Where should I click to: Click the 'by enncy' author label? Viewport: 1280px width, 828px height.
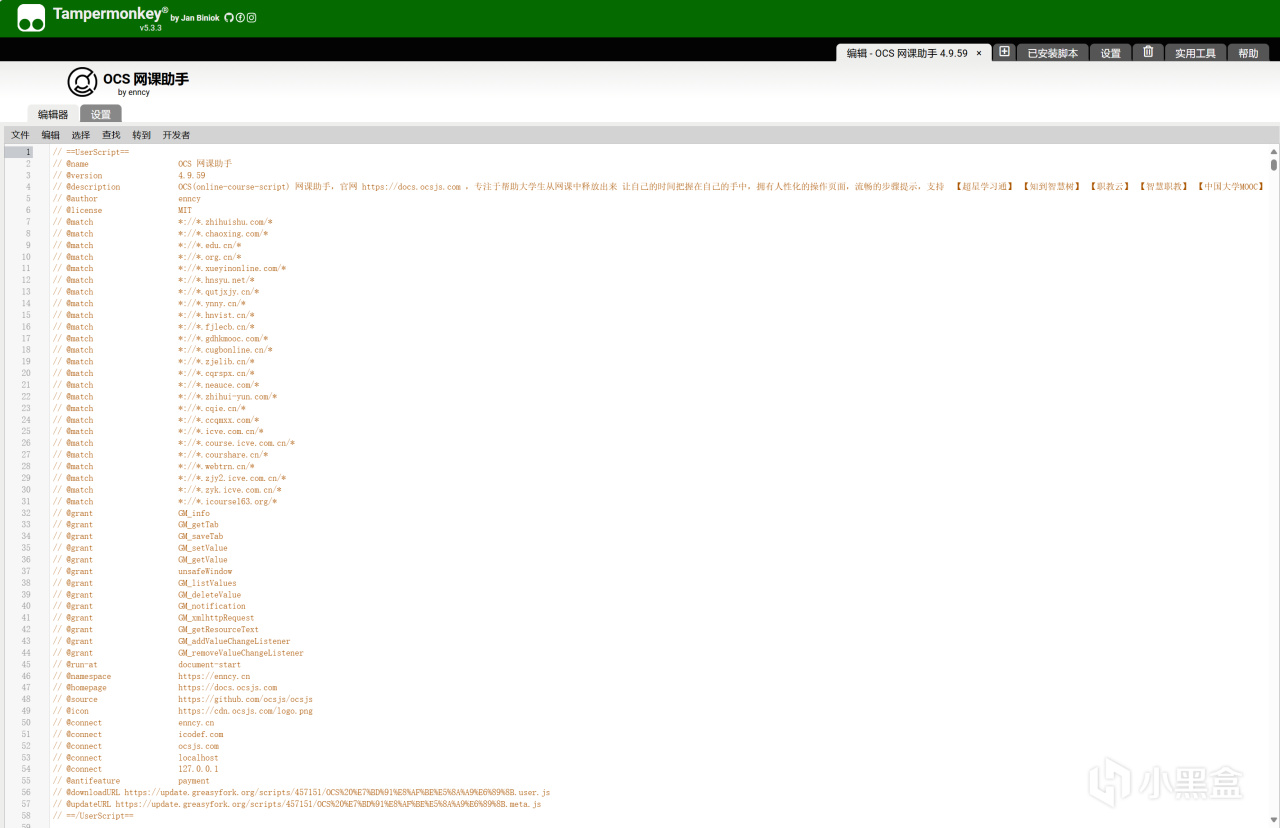point(133,93)
